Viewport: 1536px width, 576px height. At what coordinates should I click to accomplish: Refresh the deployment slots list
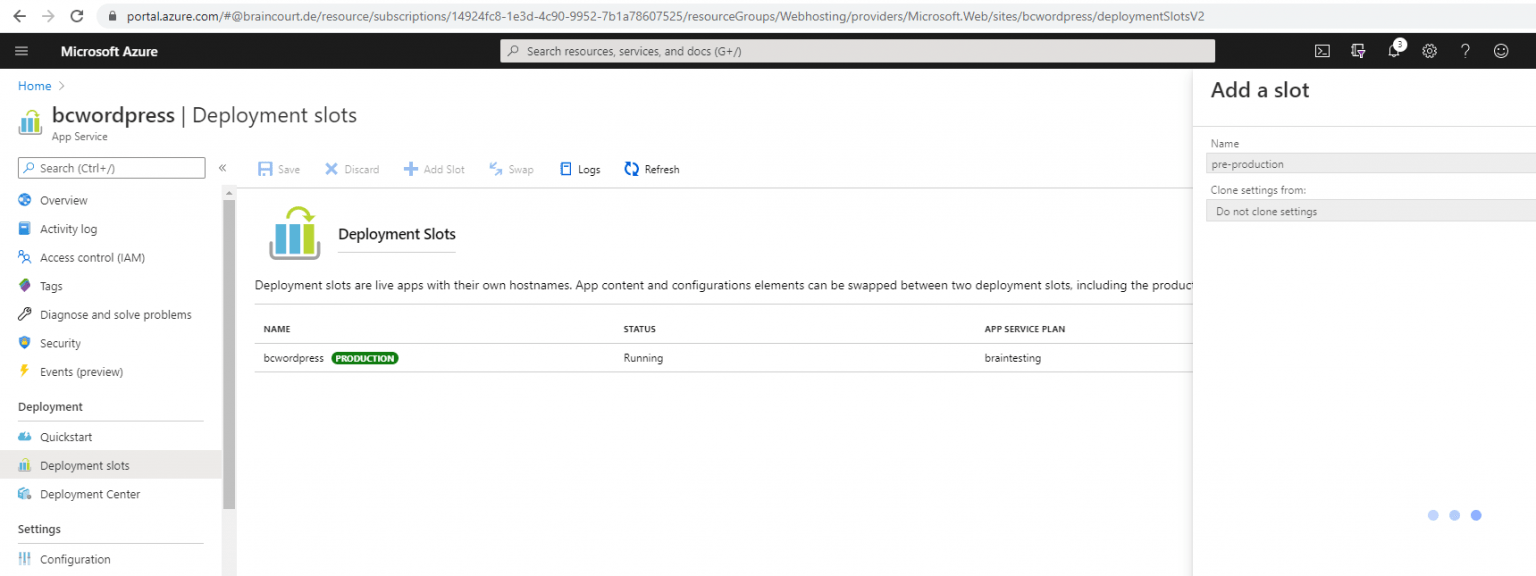pos(651,168)
